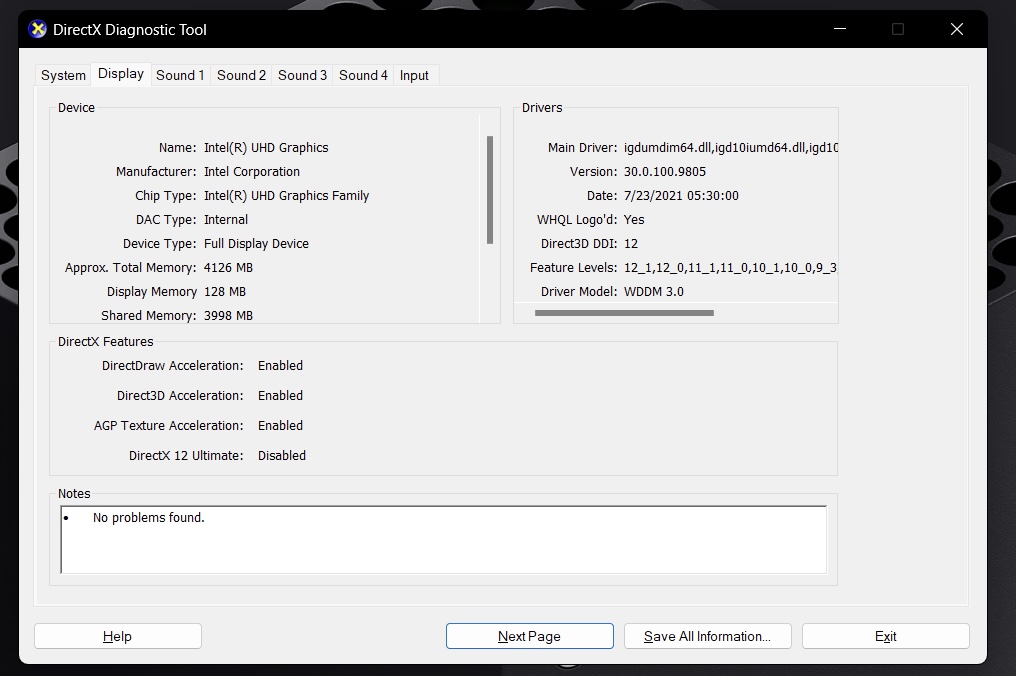Click the DirectX logo icon in title bar
Image resolution: width=1016 pixels, height=676 pixels.
(x=38, y=29)
